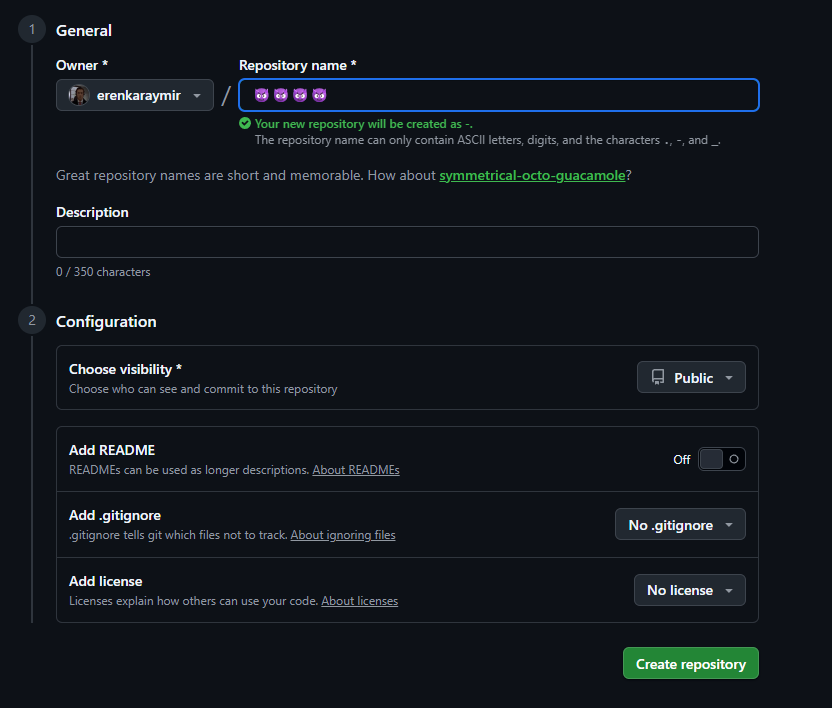
Task: Click the 'Configuration' section heading
Action: 106,322
